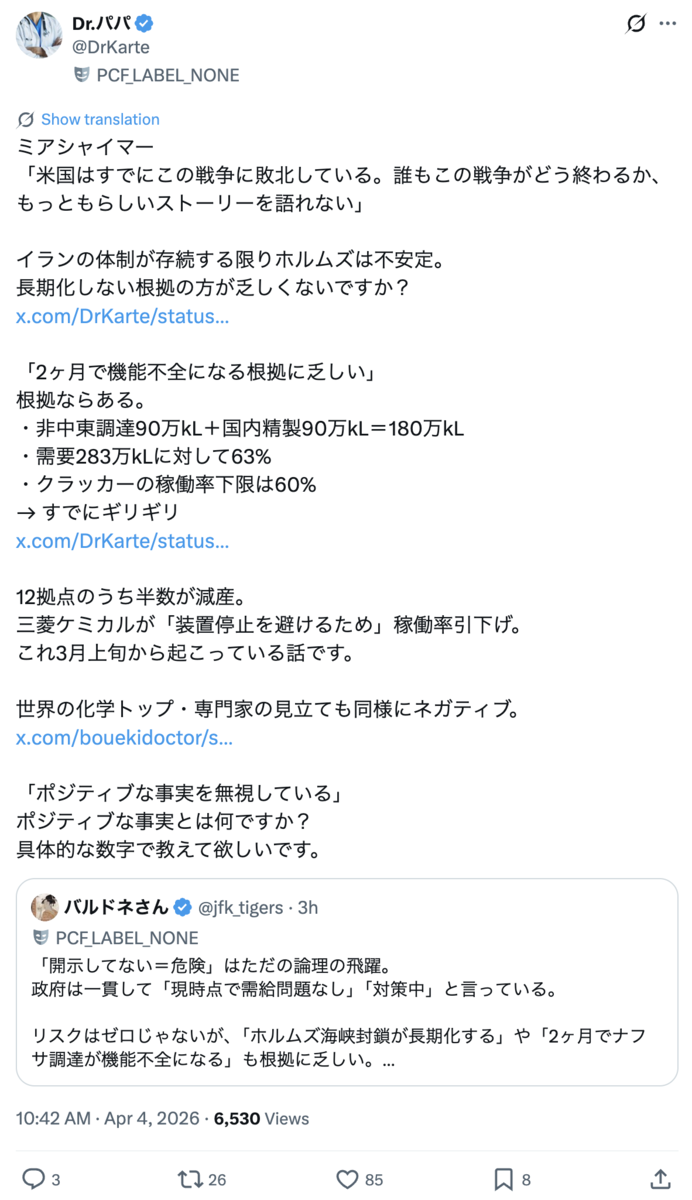This screenshot has width=692, height=1200.
Task: Repost this tweet via retweet icon
Action: point(187,1179)
